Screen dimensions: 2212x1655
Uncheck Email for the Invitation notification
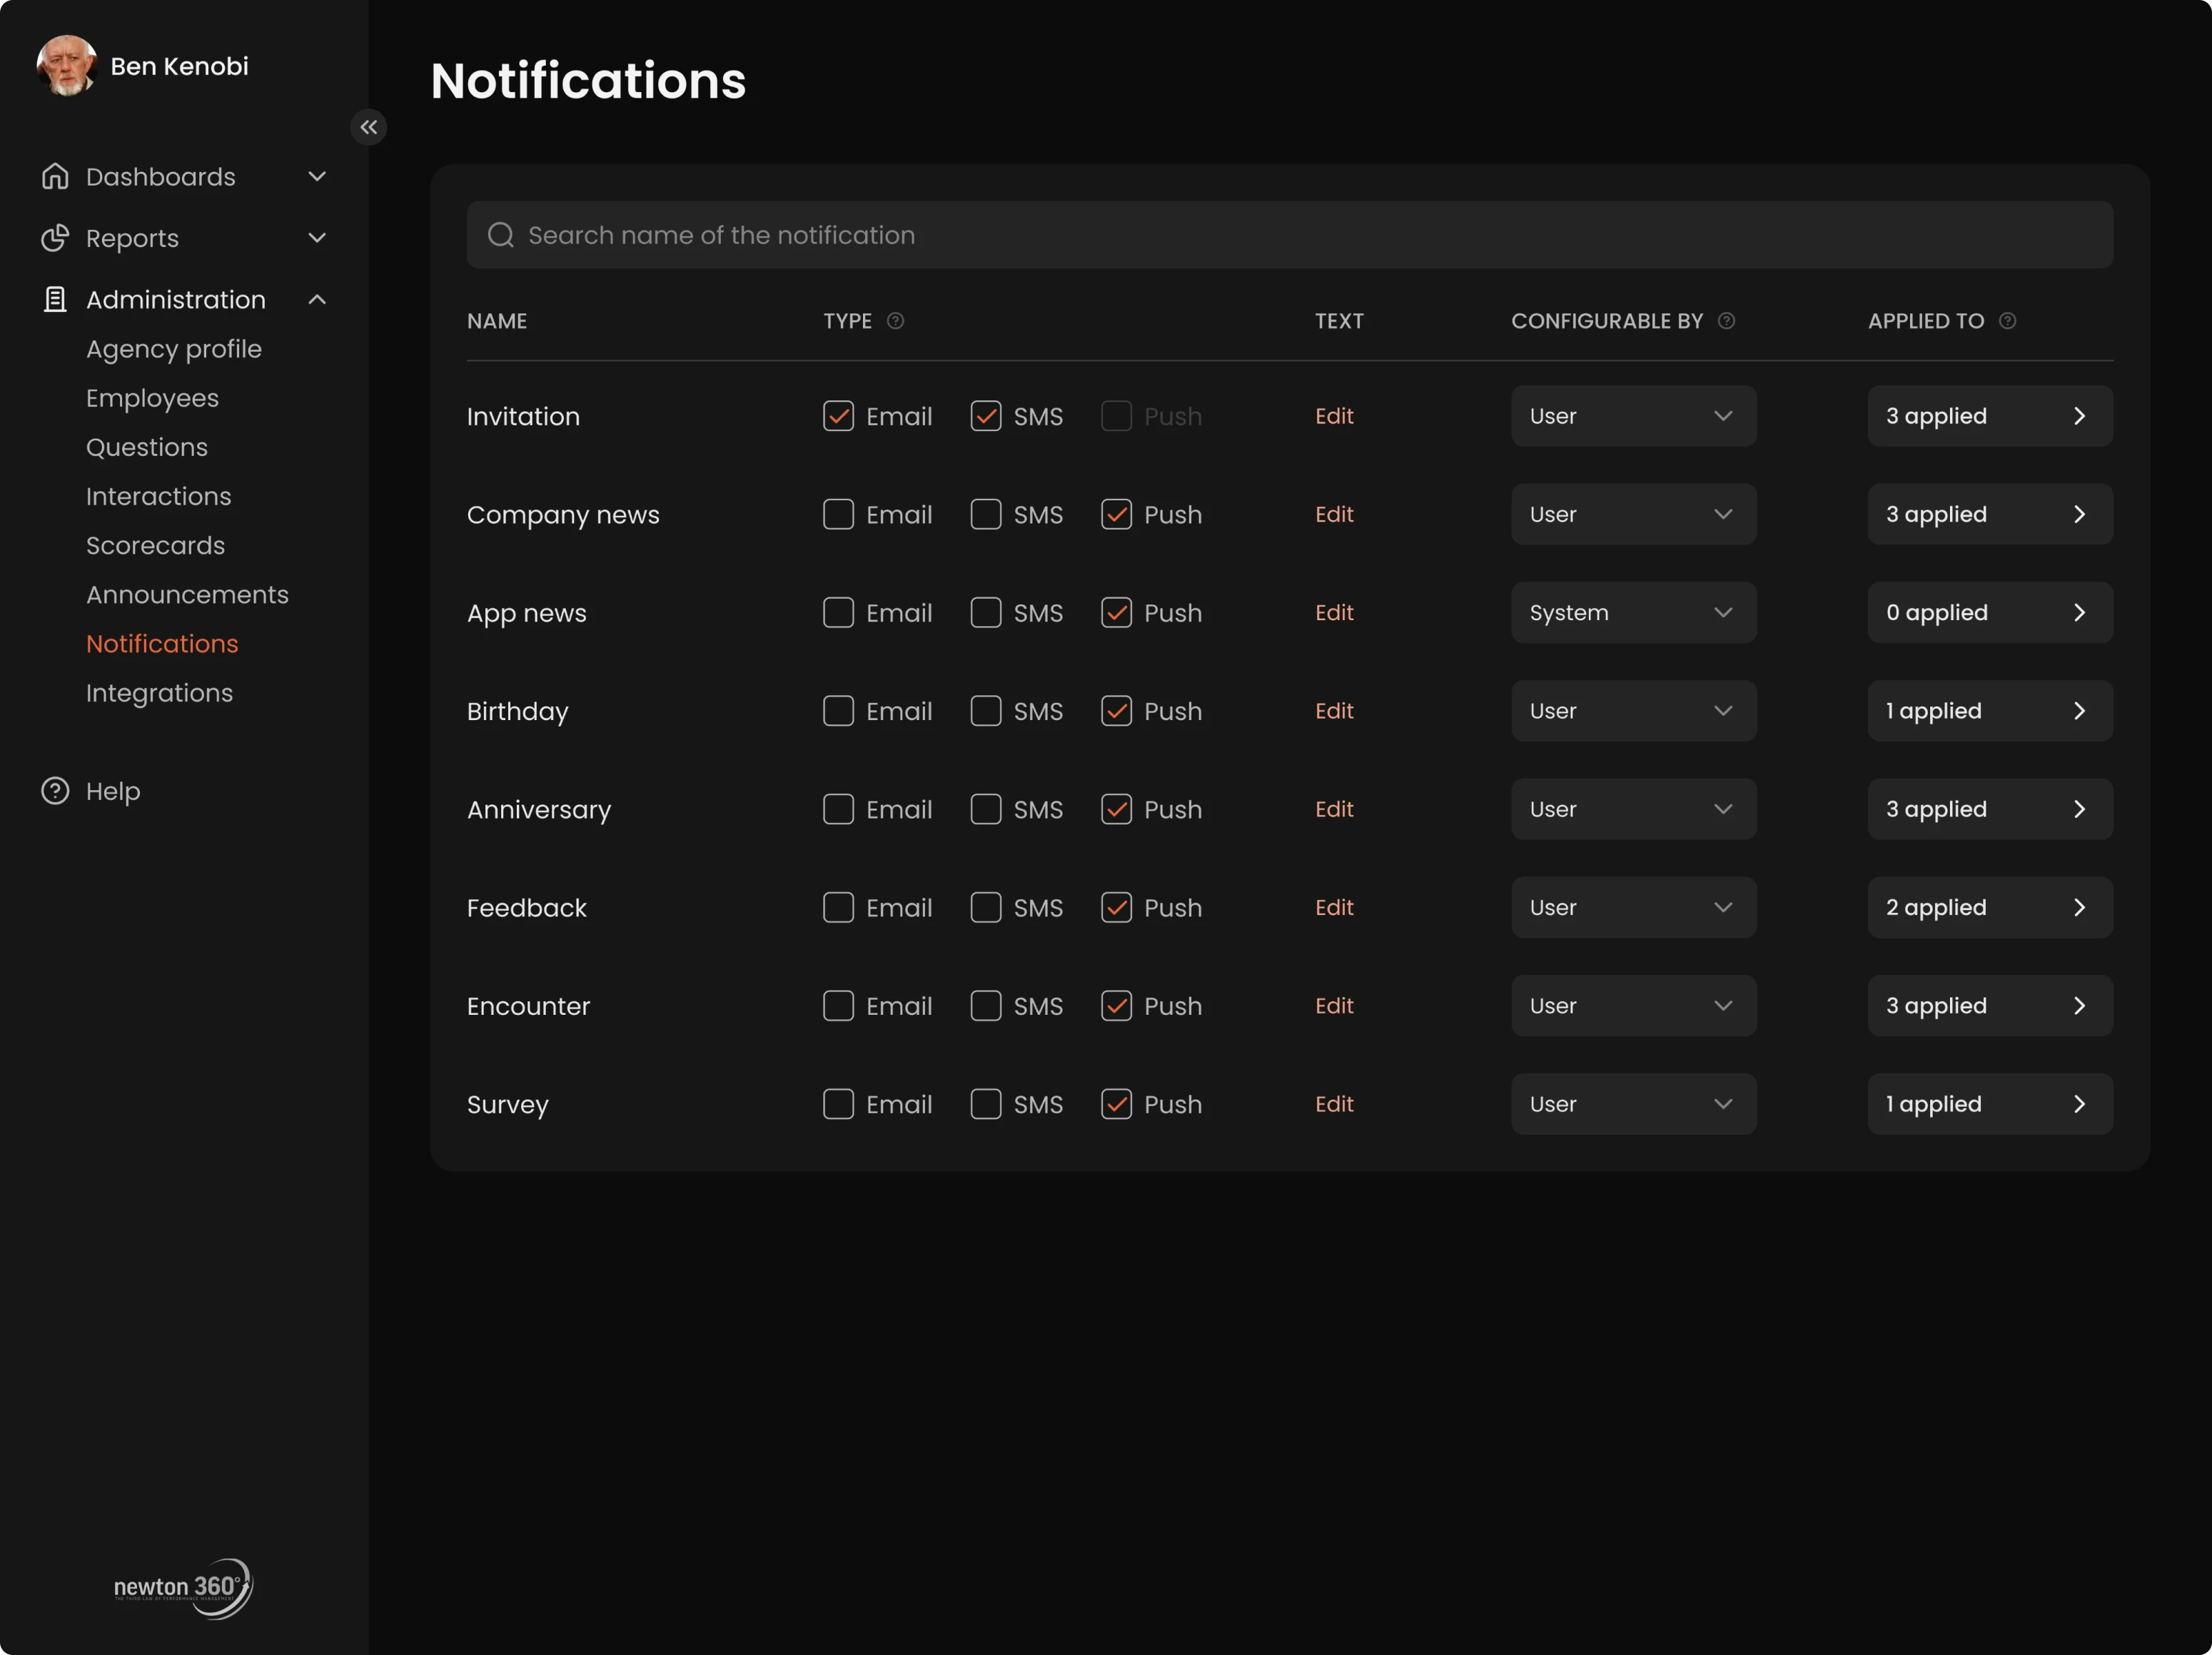click(x=838, y=416)
